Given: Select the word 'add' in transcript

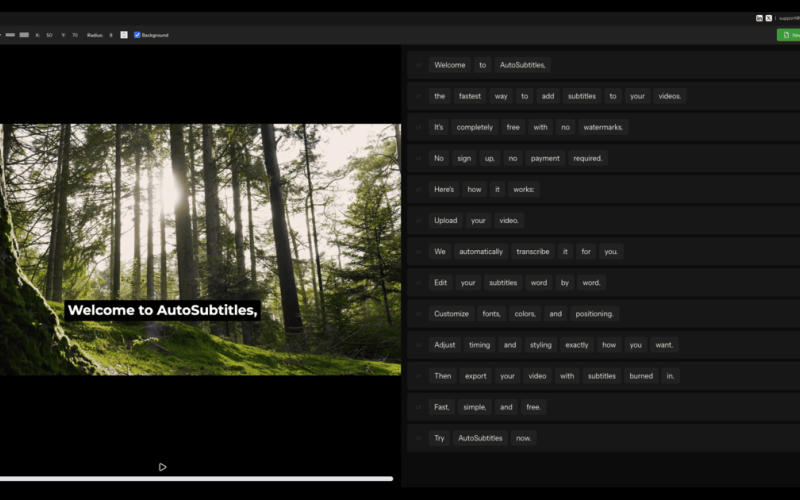Looking at the screenshot, I should [x=547, y=96].
